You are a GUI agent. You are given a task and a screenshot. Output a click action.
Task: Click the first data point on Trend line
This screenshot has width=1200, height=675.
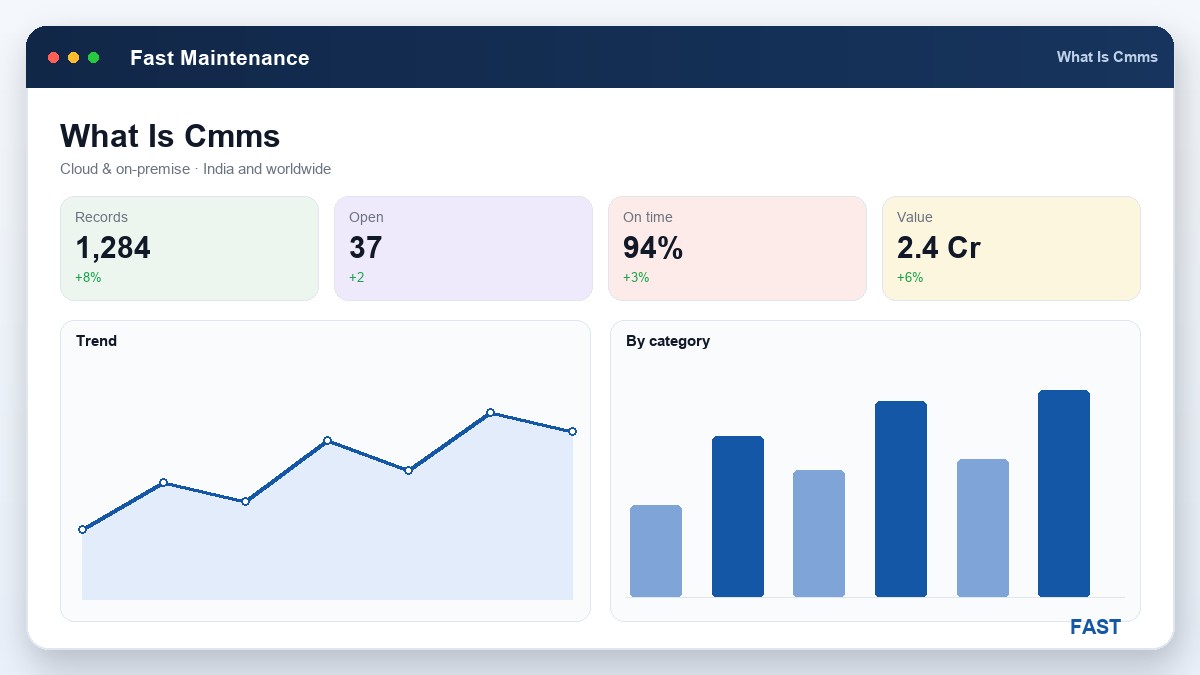point(82,529)
